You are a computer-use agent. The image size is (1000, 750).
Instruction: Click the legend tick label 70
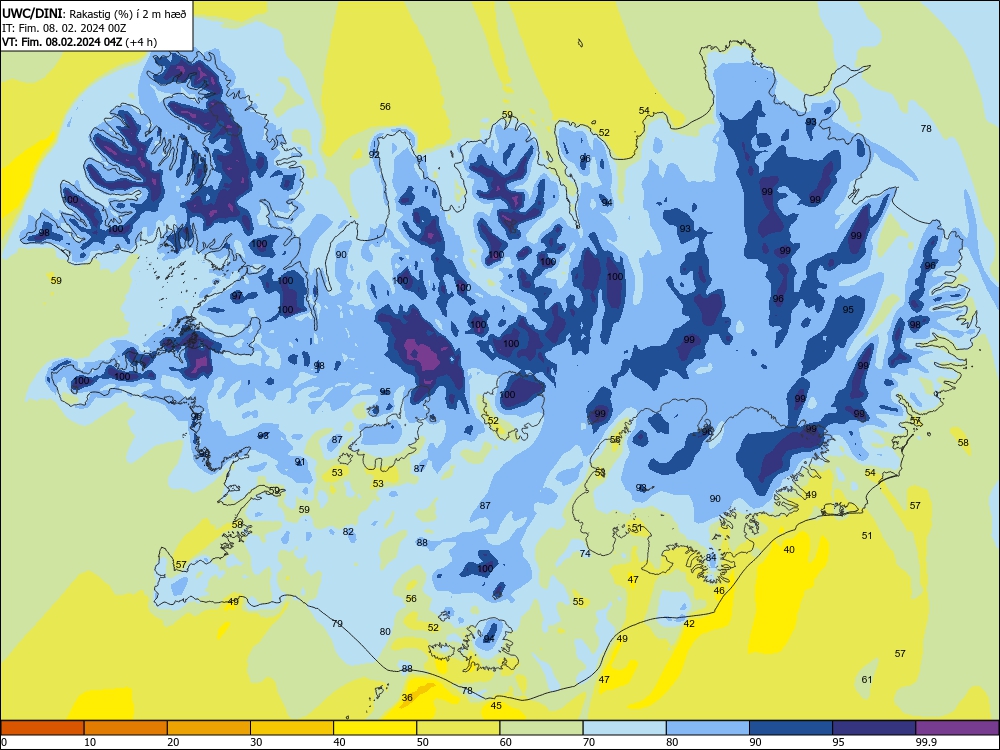[x=589, y=742]
